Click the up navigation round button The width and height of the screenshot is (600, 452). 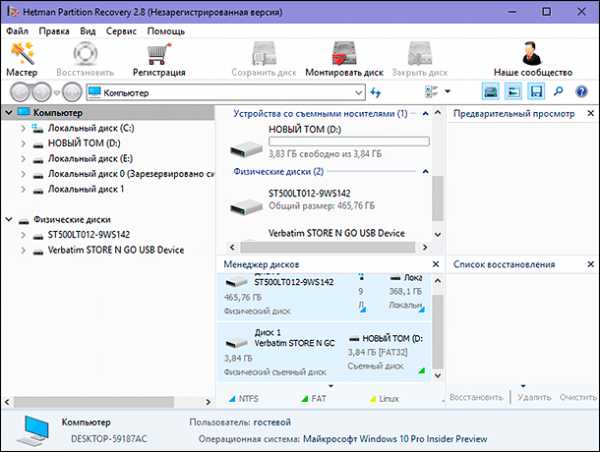72,92
